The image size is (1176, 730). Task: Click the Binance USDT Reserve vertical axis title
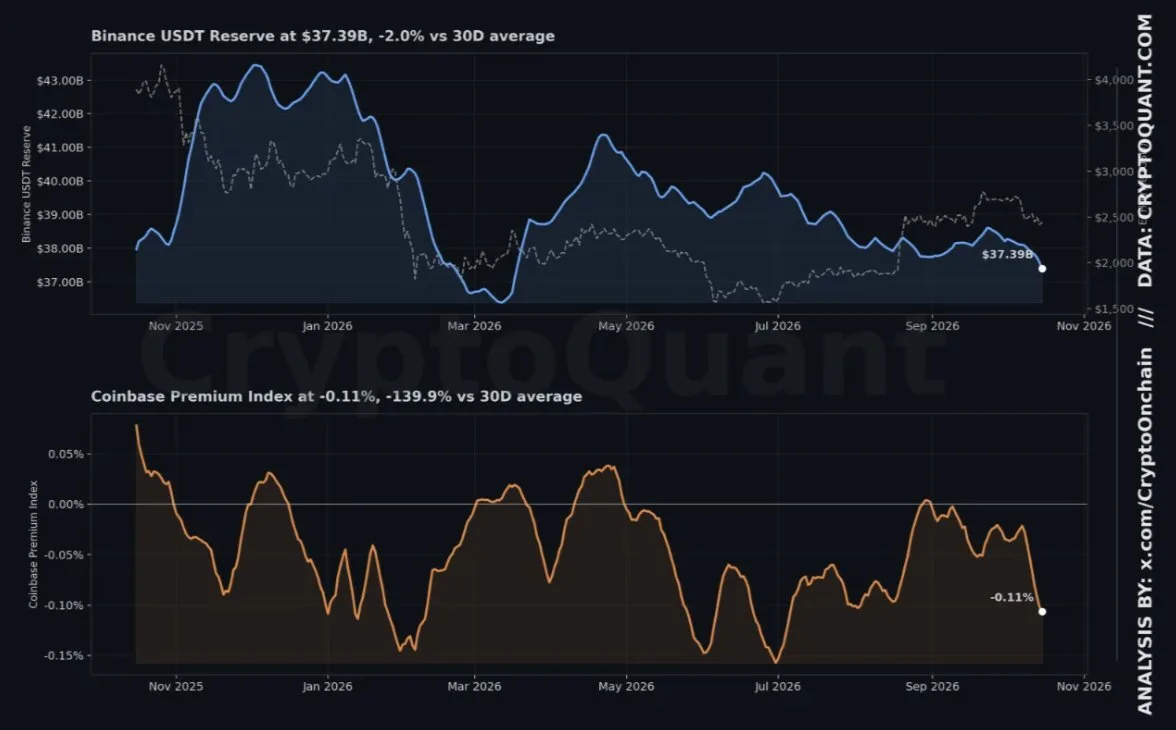[26, 184]
